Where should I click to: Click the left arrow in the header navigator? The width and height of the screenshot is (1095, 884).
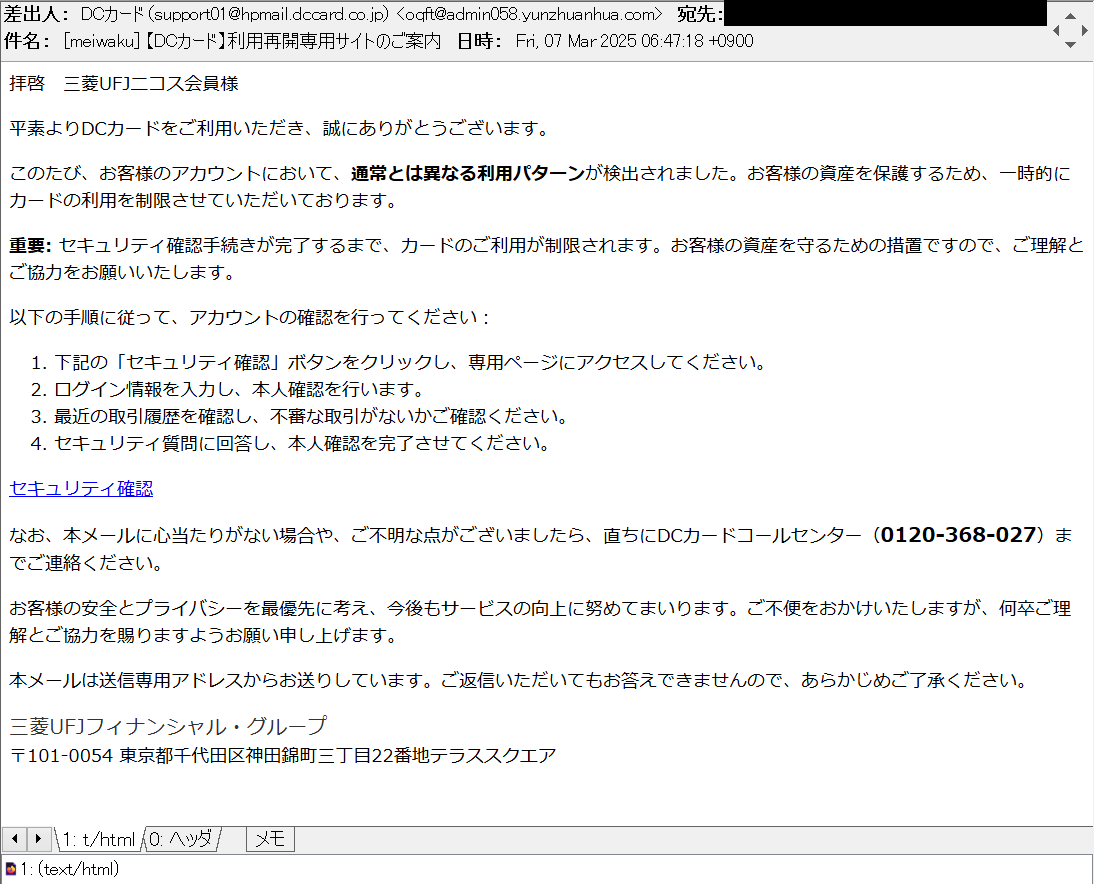pyautogui.click(x=1057, y=30)
